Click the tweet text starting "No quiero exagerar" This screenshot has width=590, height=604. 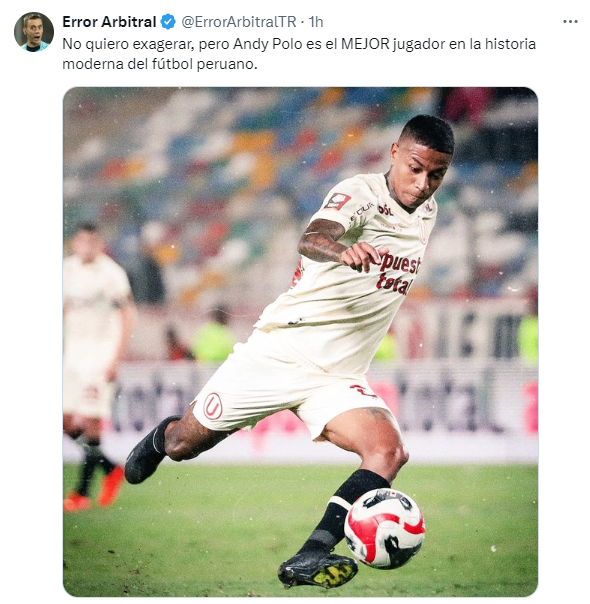tap(299, 54)
